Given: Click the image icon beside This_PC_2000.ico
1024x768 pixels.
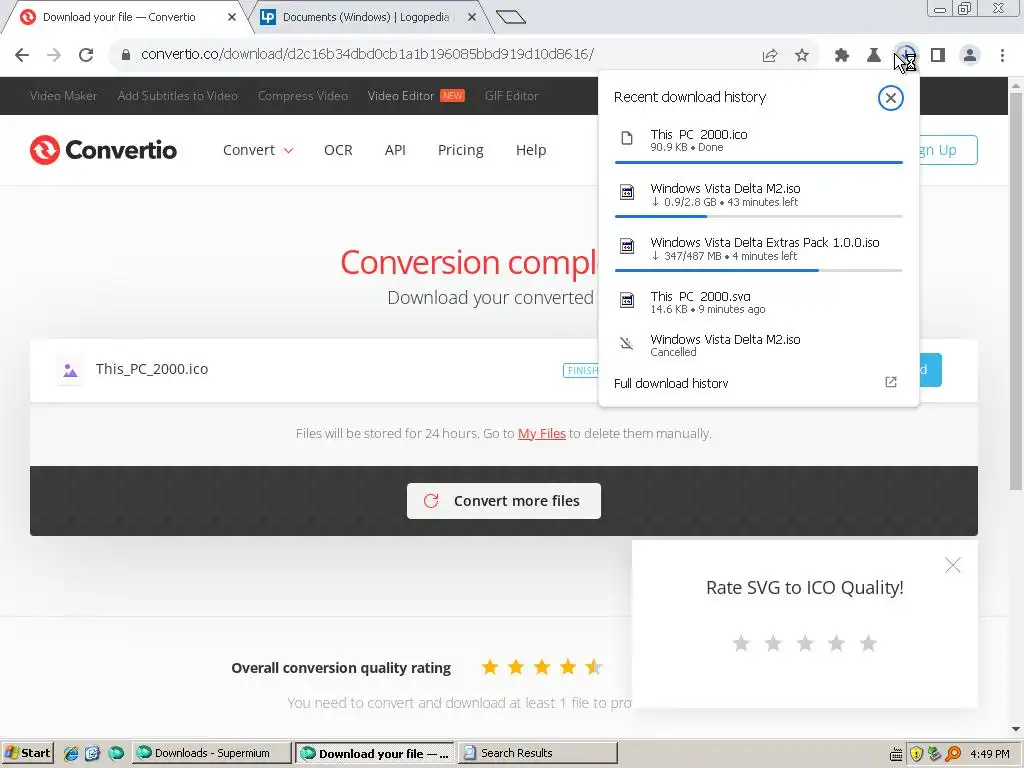Looking at the screenshot, I should pos(70,370).
